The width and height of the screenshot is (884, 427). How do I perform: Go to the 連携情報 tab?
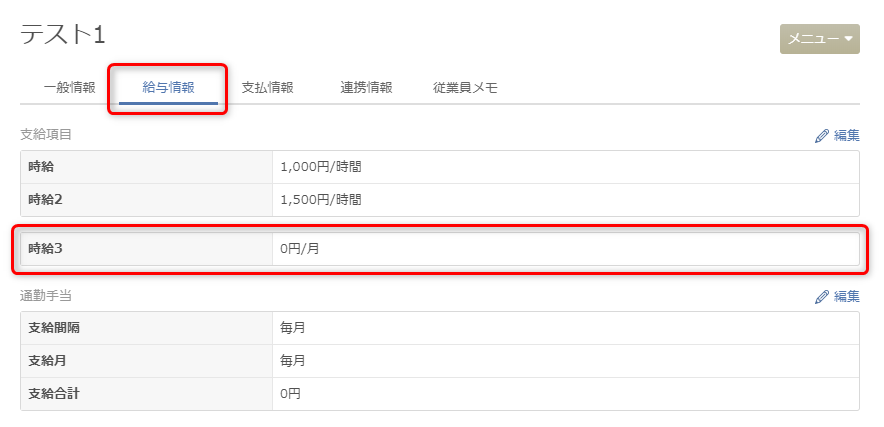[366, 88]
